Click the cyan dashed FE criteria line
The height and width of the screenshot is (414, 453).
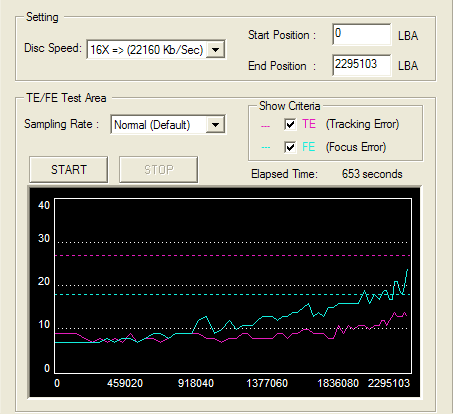(x=233, y=294)
